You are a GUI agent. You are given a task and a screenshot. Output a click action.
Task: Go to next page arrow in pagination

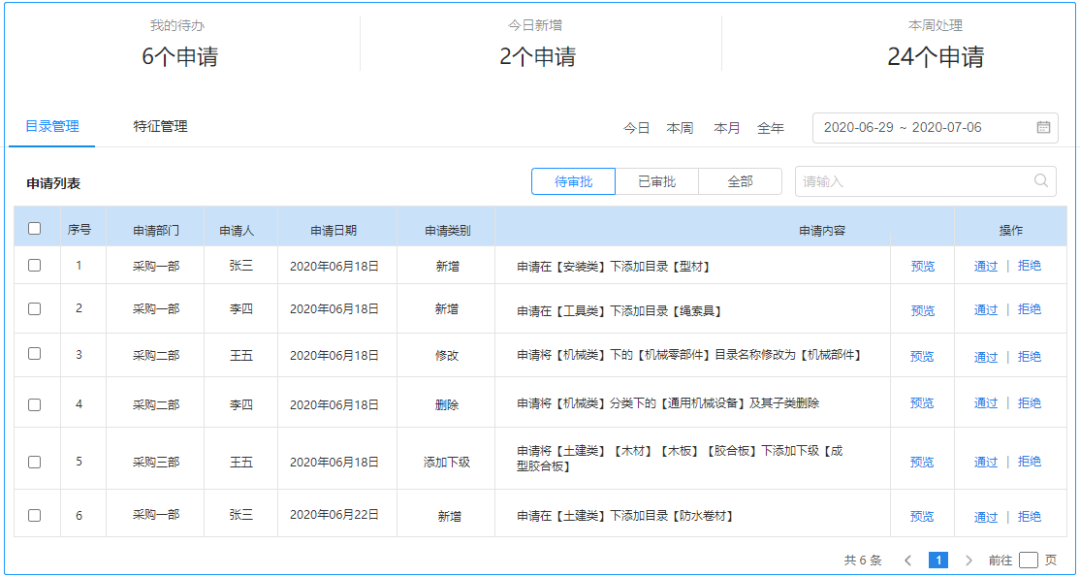click(968, 560)
